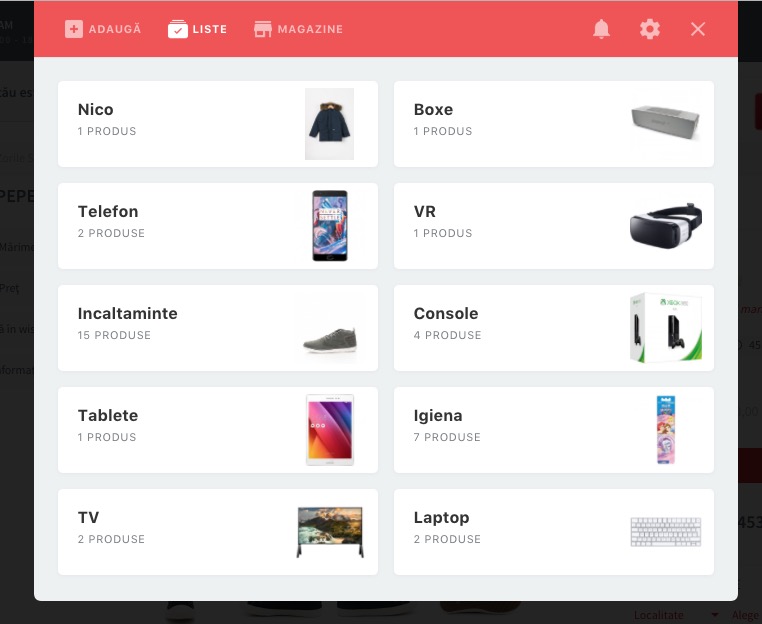Select the Adaugă tab label
762x624 pixels.
115,29
